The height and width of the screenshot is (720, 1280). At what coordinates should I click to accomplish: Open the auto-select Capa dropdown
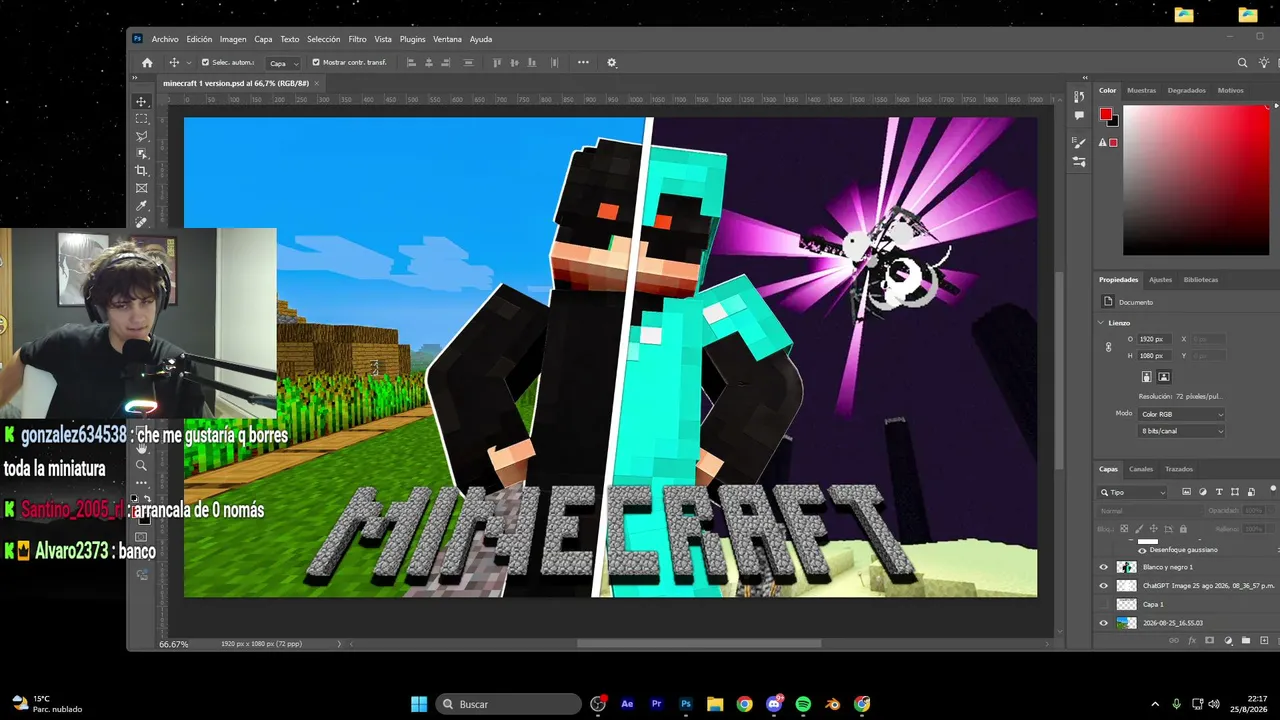284,63
